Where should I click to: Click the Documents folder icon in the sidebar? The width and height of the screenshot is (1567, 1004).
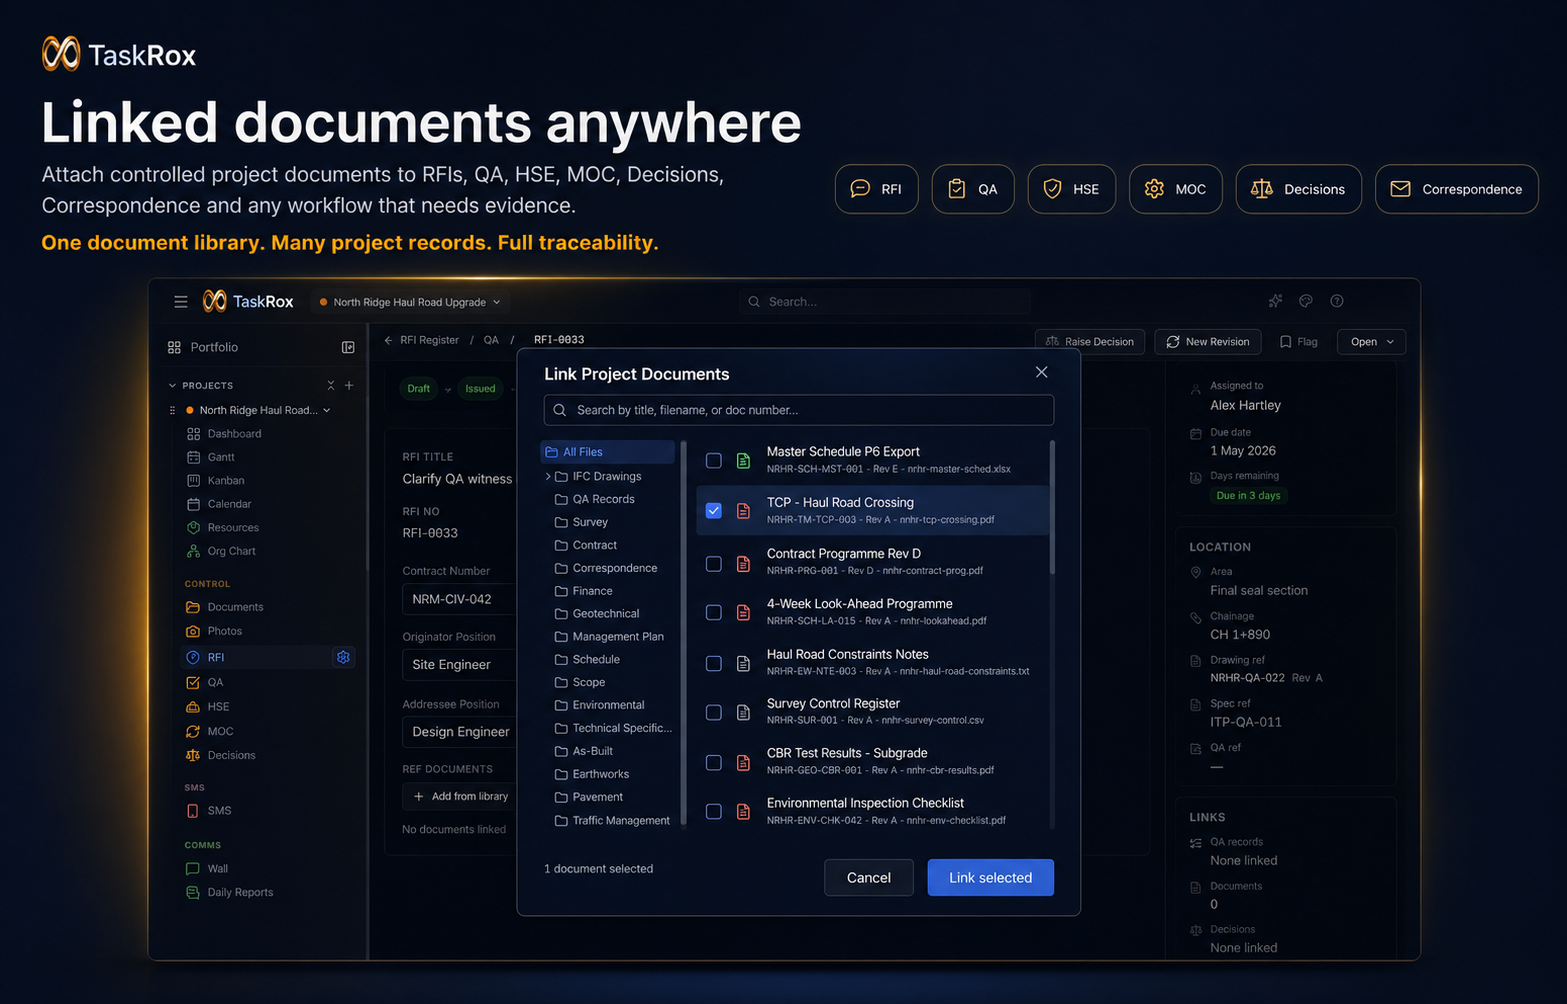click(x=193, y=607)
